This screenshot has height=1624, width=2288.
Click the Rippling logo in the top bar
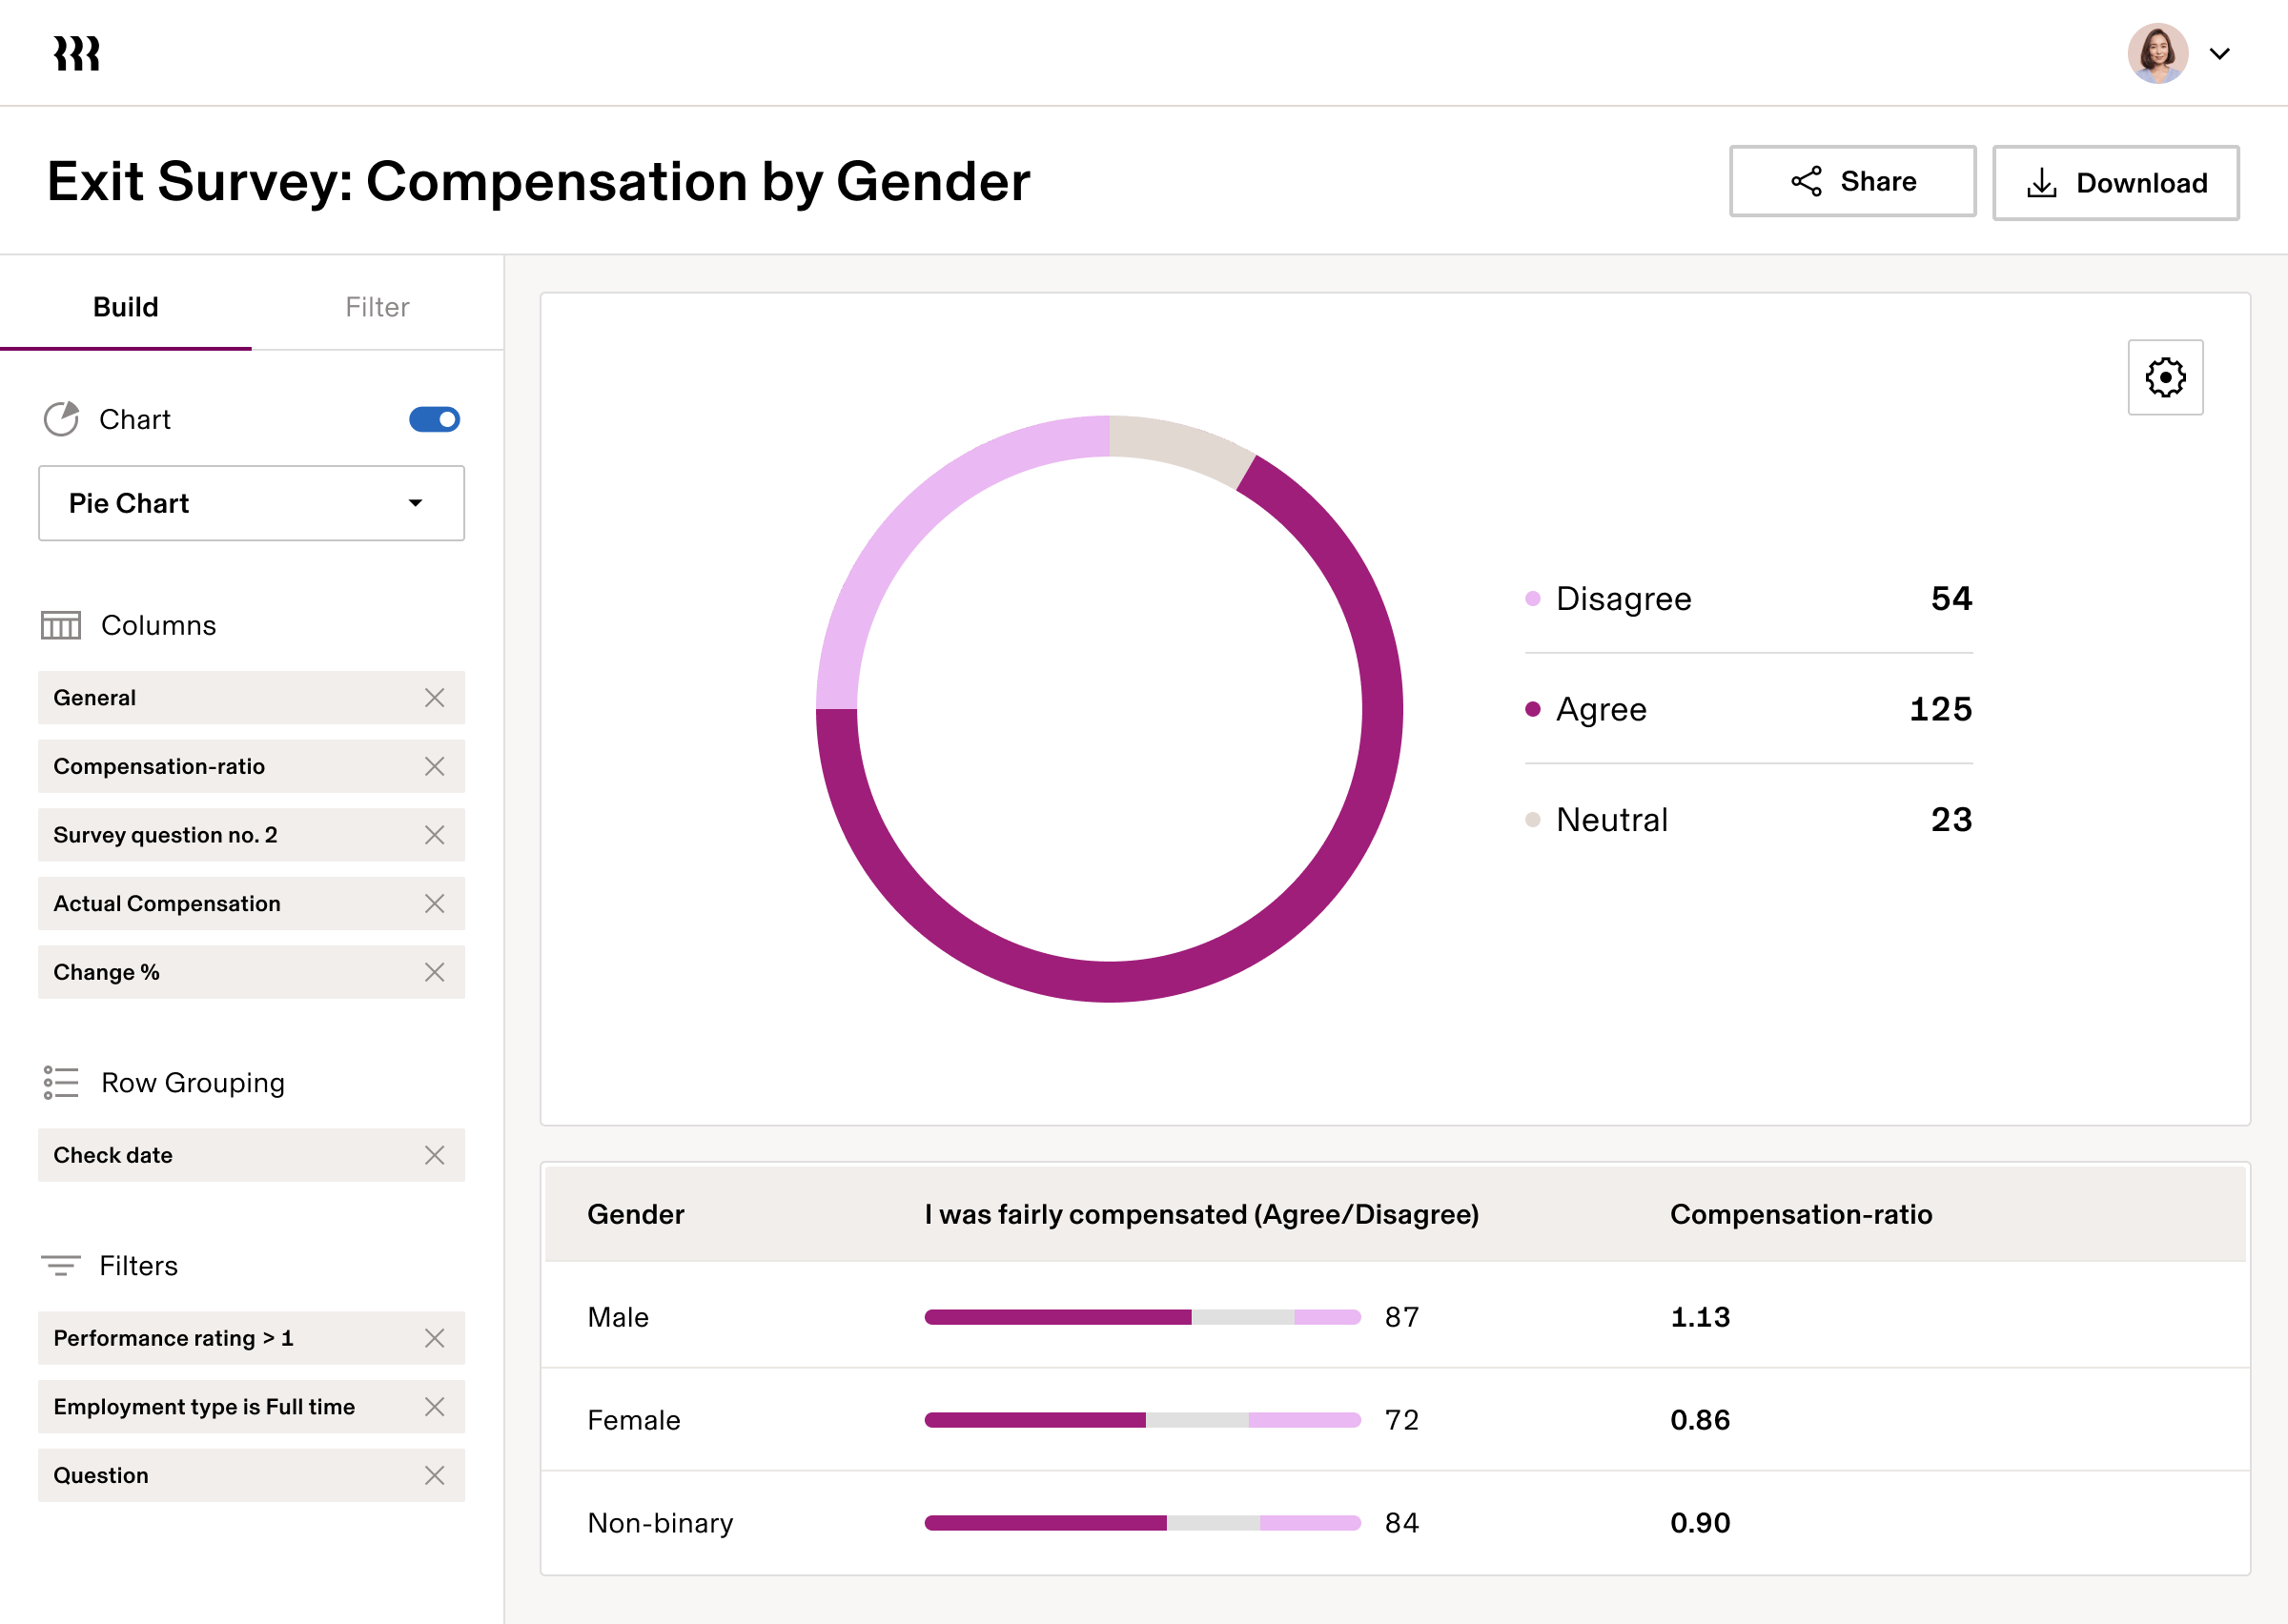point(76,52)
